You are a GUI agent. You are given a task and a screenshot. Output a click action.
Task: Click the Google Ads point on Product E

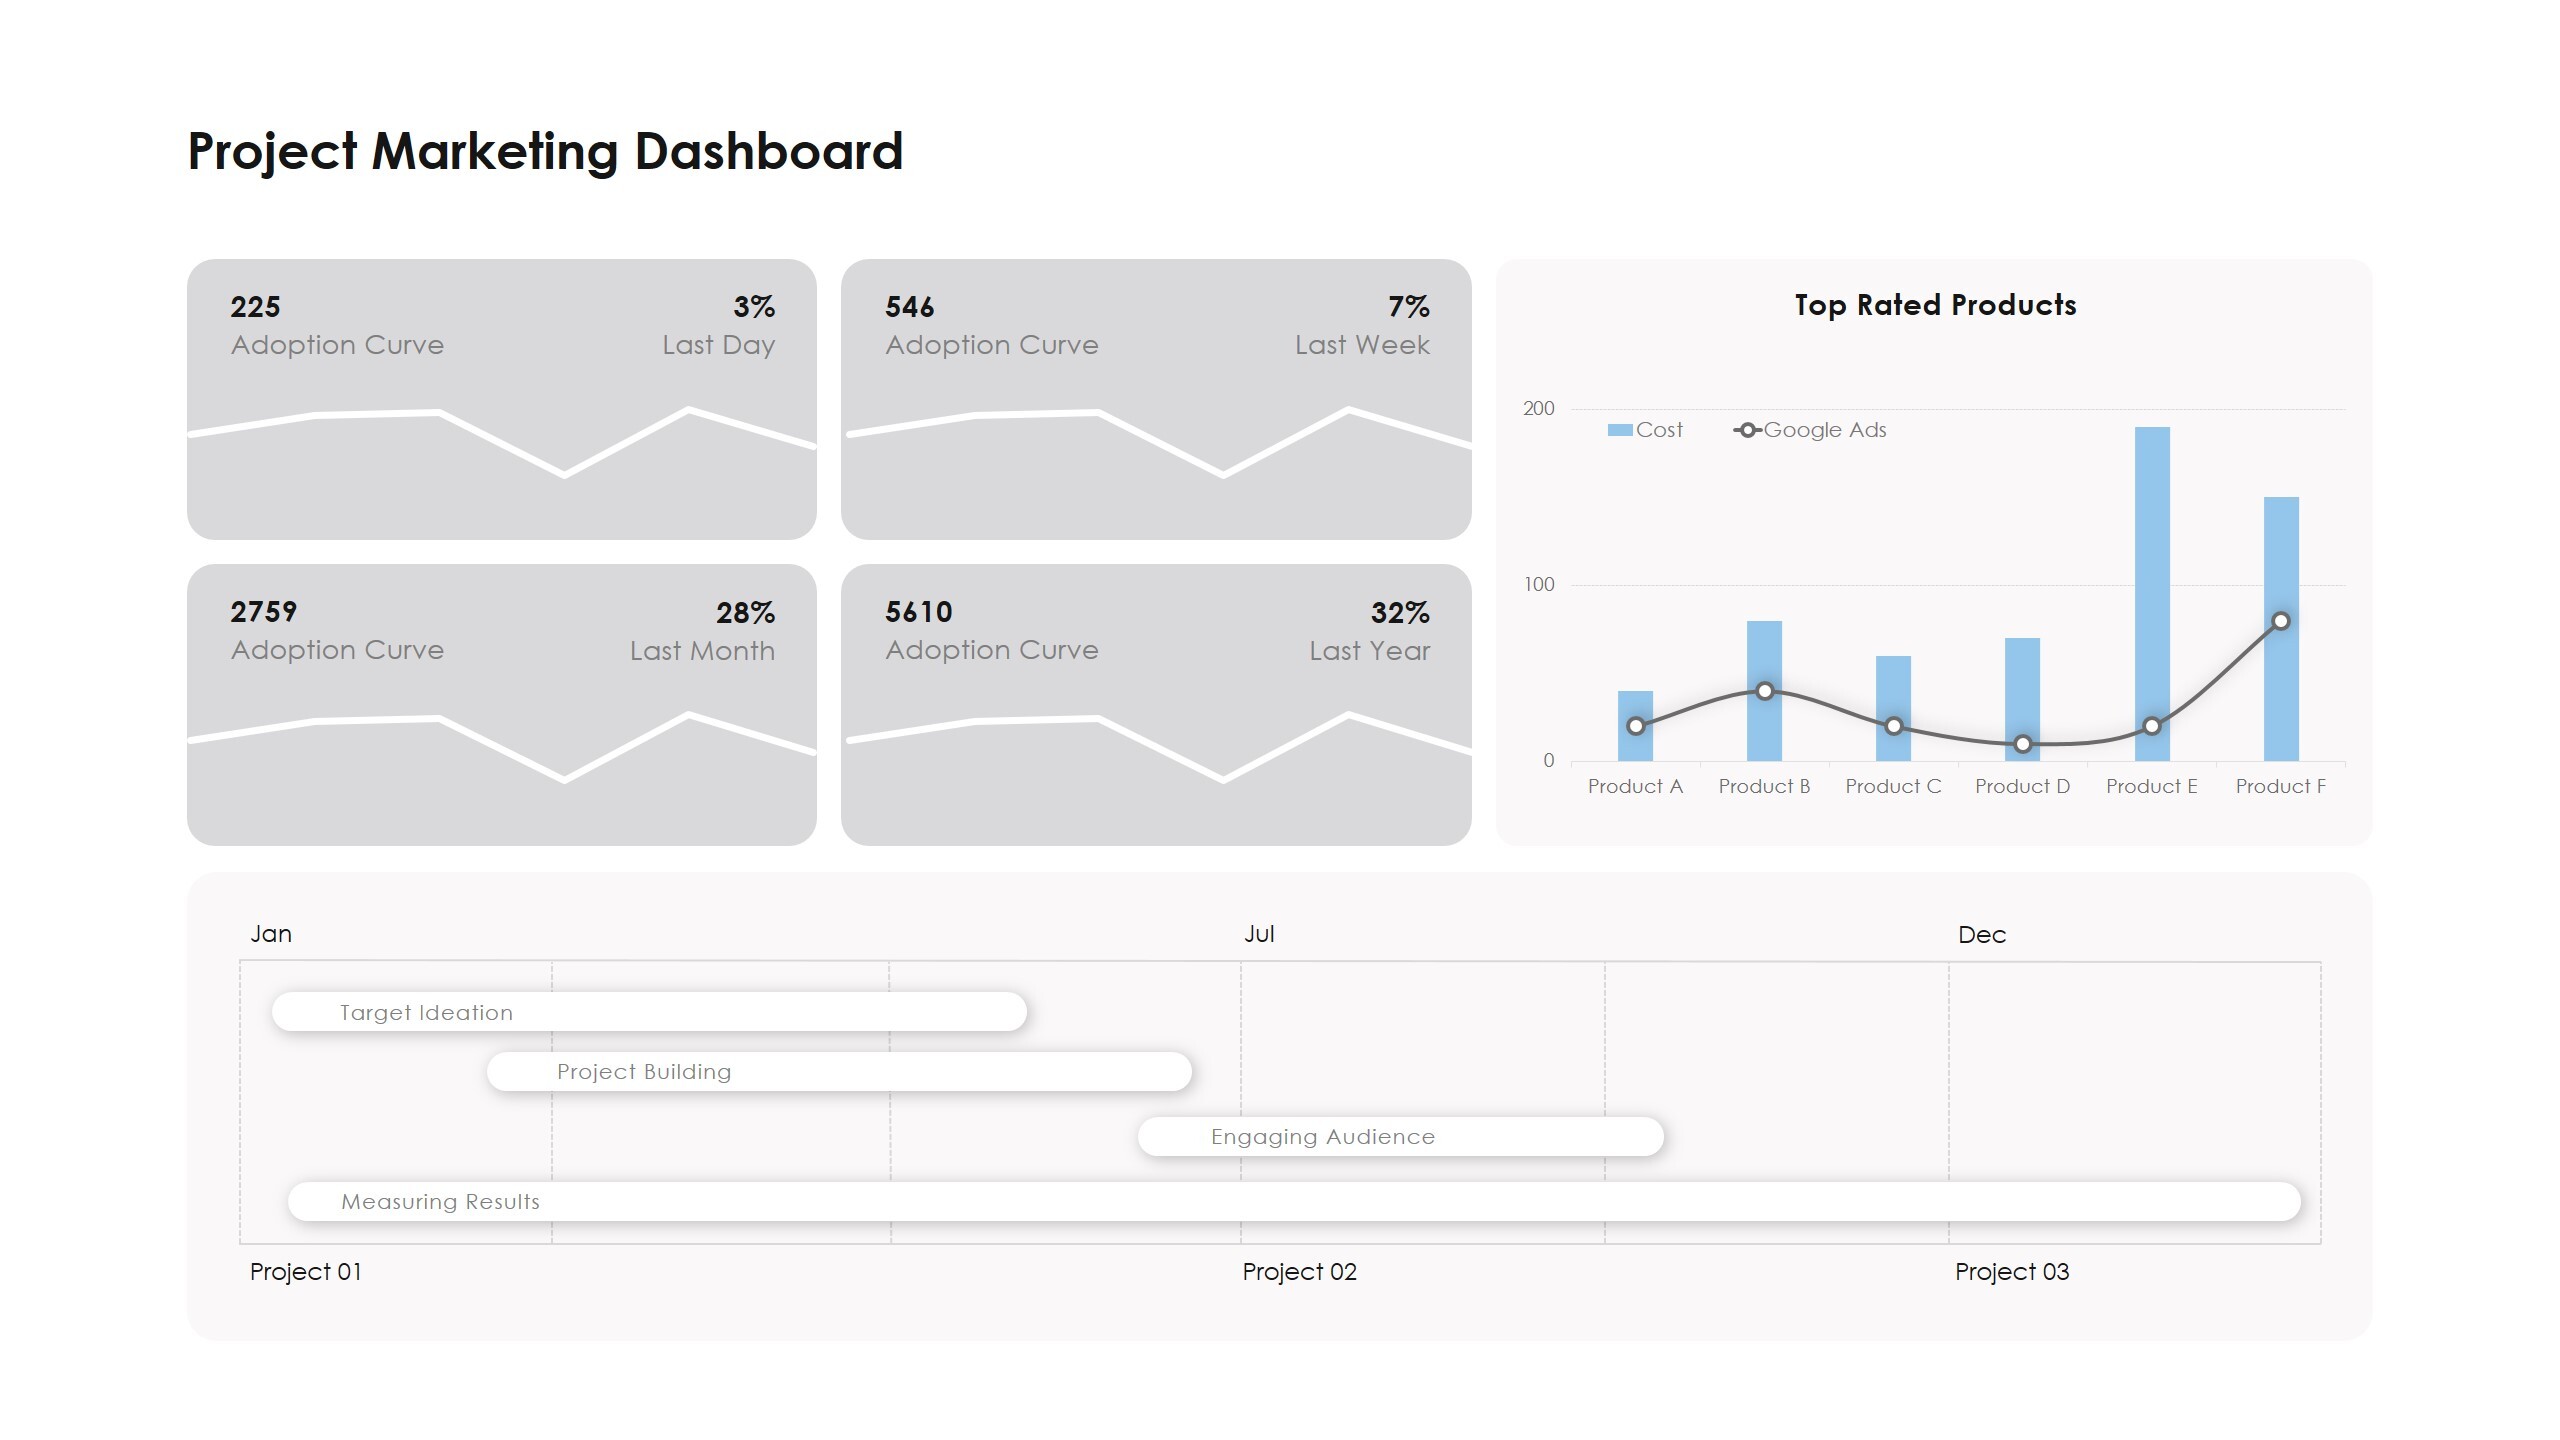tap(2152, 726)
